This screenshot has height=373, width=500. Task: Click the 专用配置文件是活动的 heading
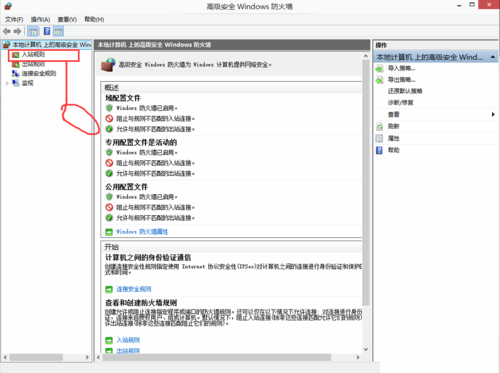pos(141,142)
